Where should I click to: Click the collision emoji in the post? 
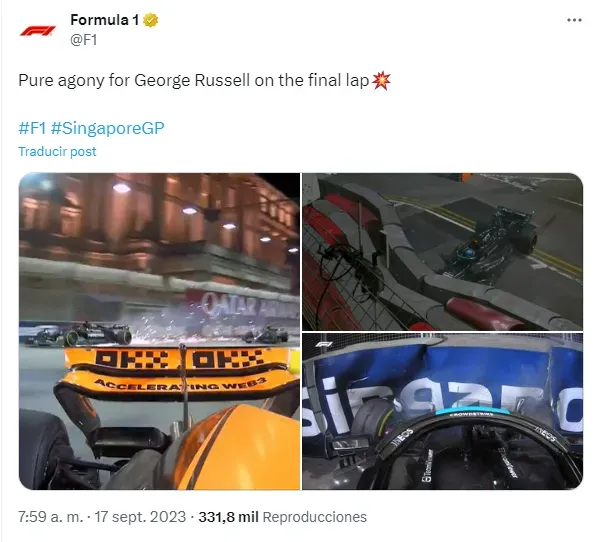(x=381, y=80)
